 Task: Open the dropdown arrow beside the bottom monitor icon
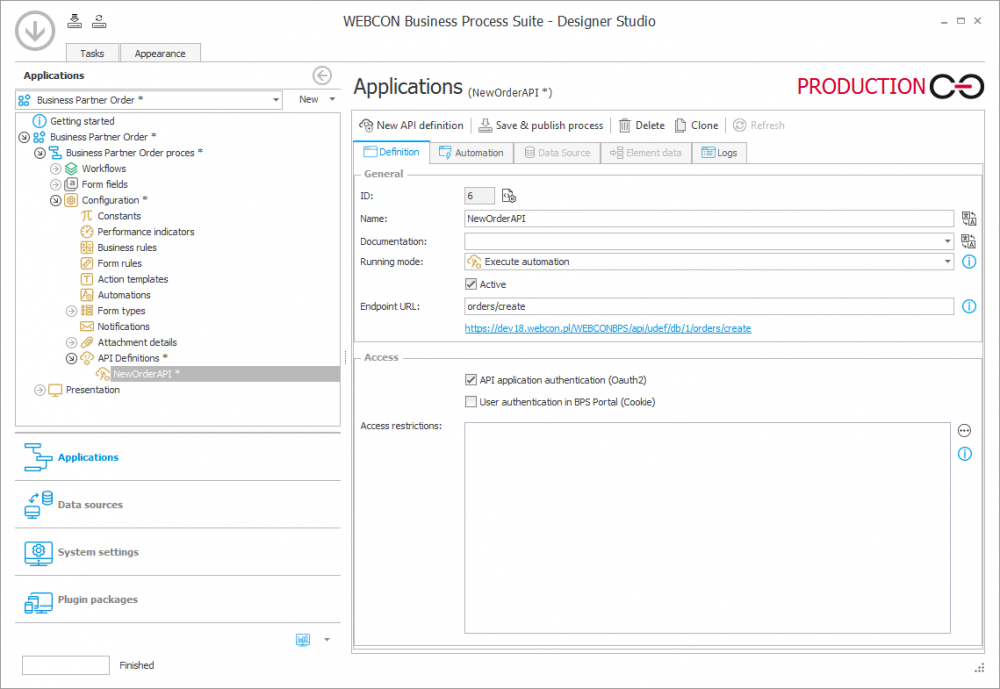[327, 639]
